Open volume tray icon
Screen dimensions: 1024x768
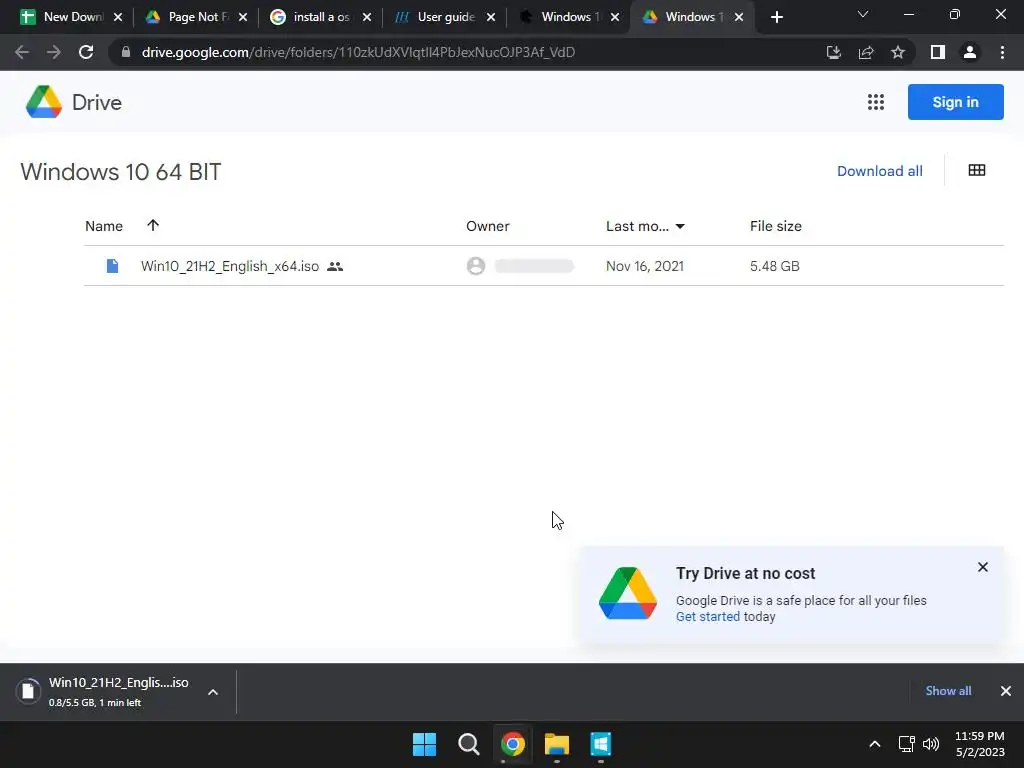coord(931,744)
